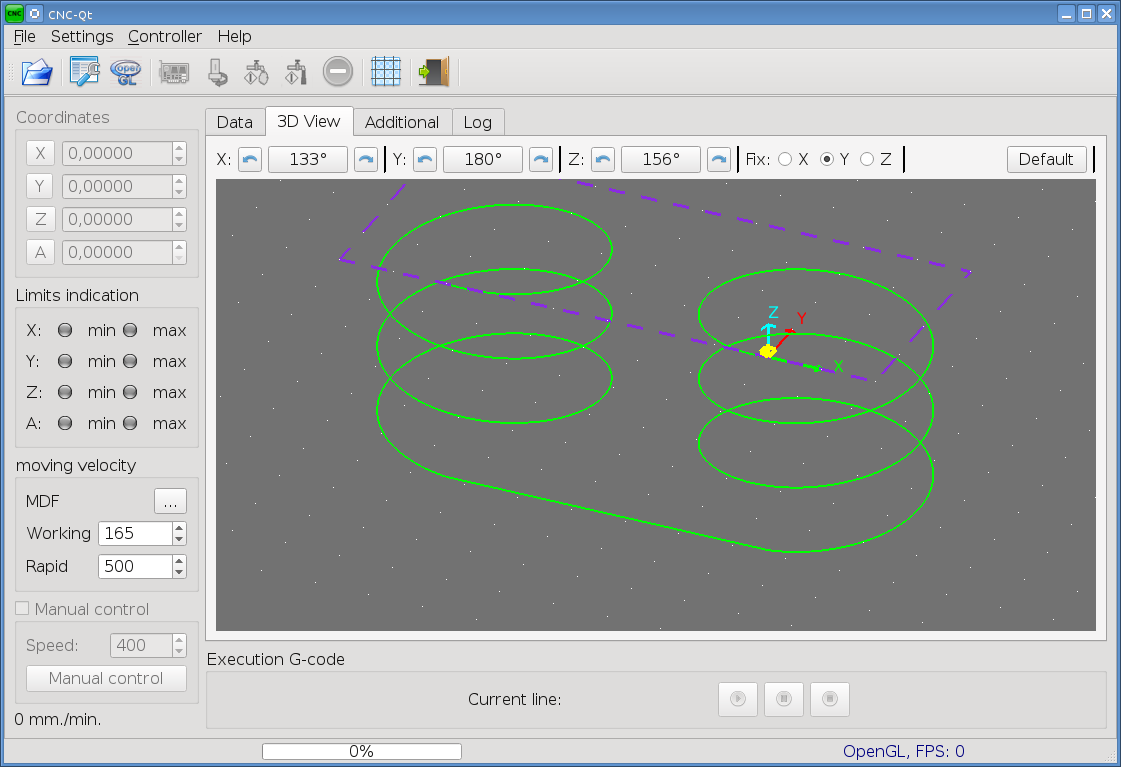
Task: Open a file with the folder icon
Action: point(37,71)
